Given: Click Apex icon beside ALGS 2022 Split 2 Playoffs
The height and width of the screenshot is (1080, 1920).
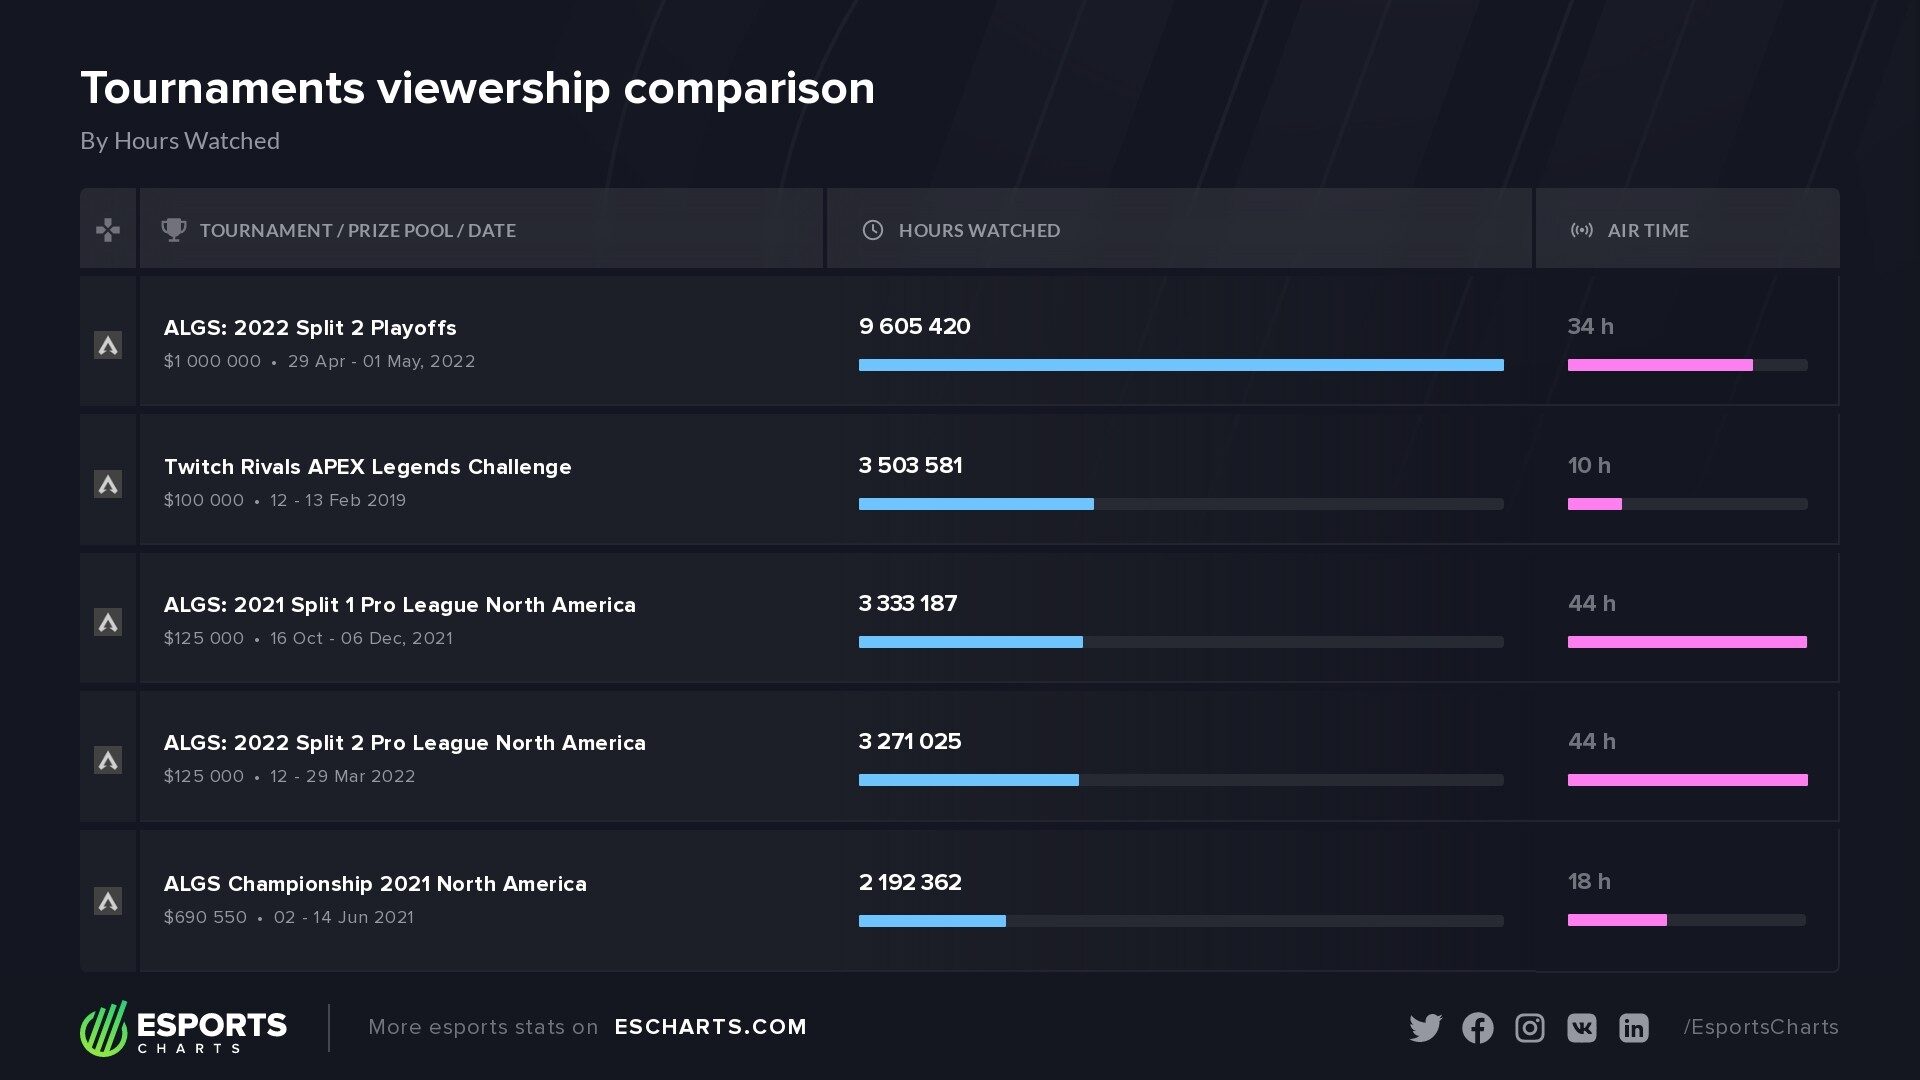Looking at the screenshot, I should pyautogui.click(x=108, y=345).
